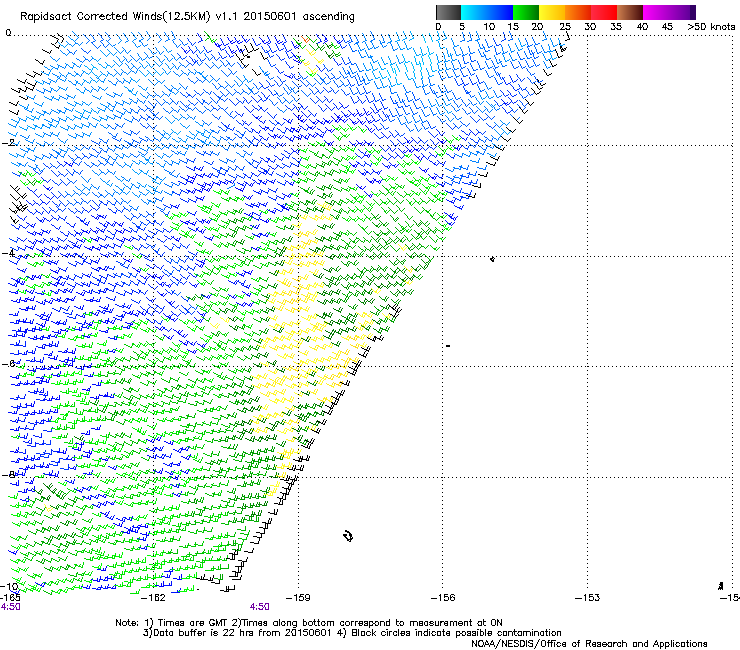
Task: Click the 'Note: 1) Times are GMT' footnote line
Action: click(x=309, y=623)
